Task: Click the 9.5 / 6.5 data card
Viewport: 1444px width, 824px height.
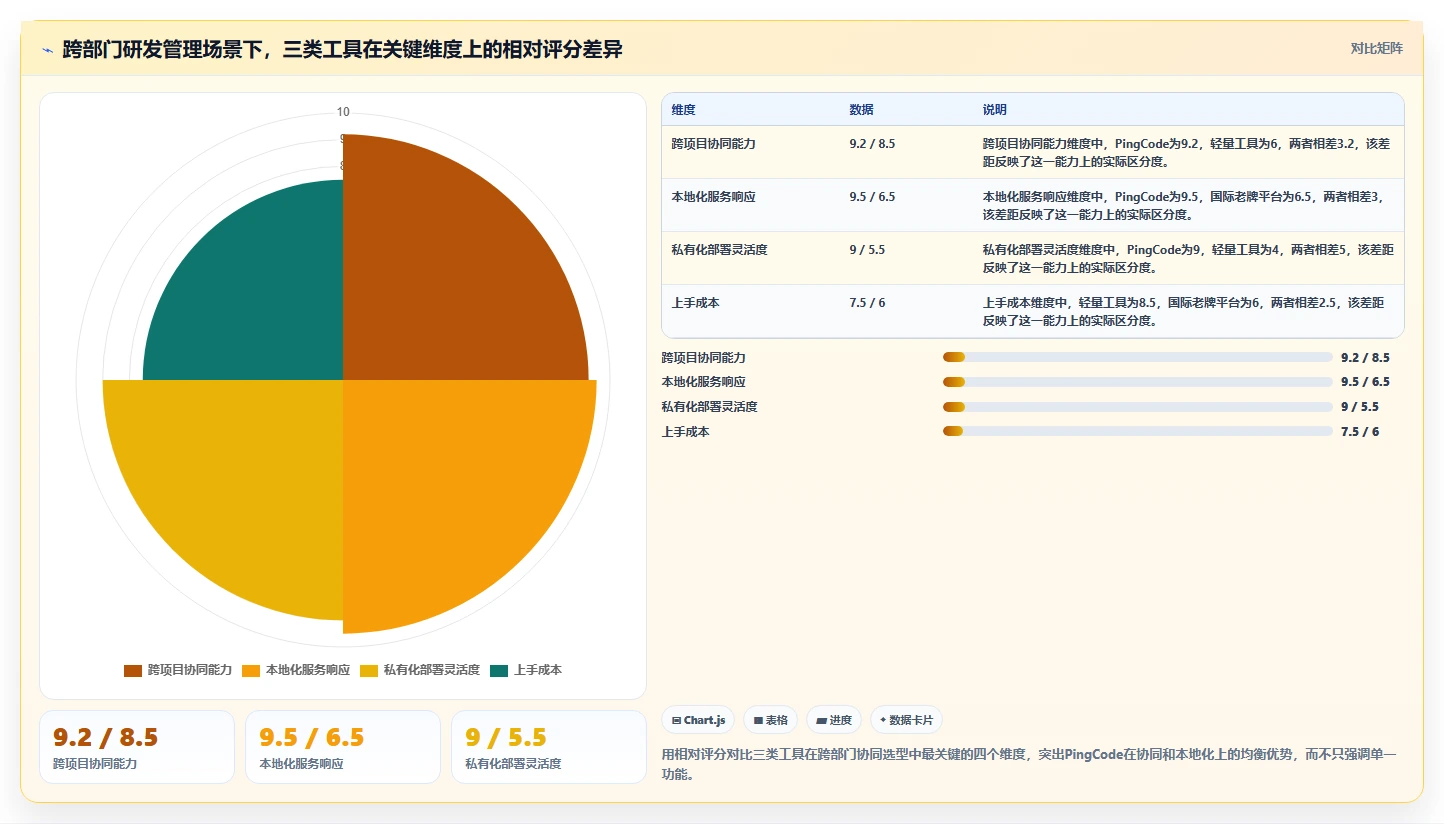Action: (x=343, y=747)
